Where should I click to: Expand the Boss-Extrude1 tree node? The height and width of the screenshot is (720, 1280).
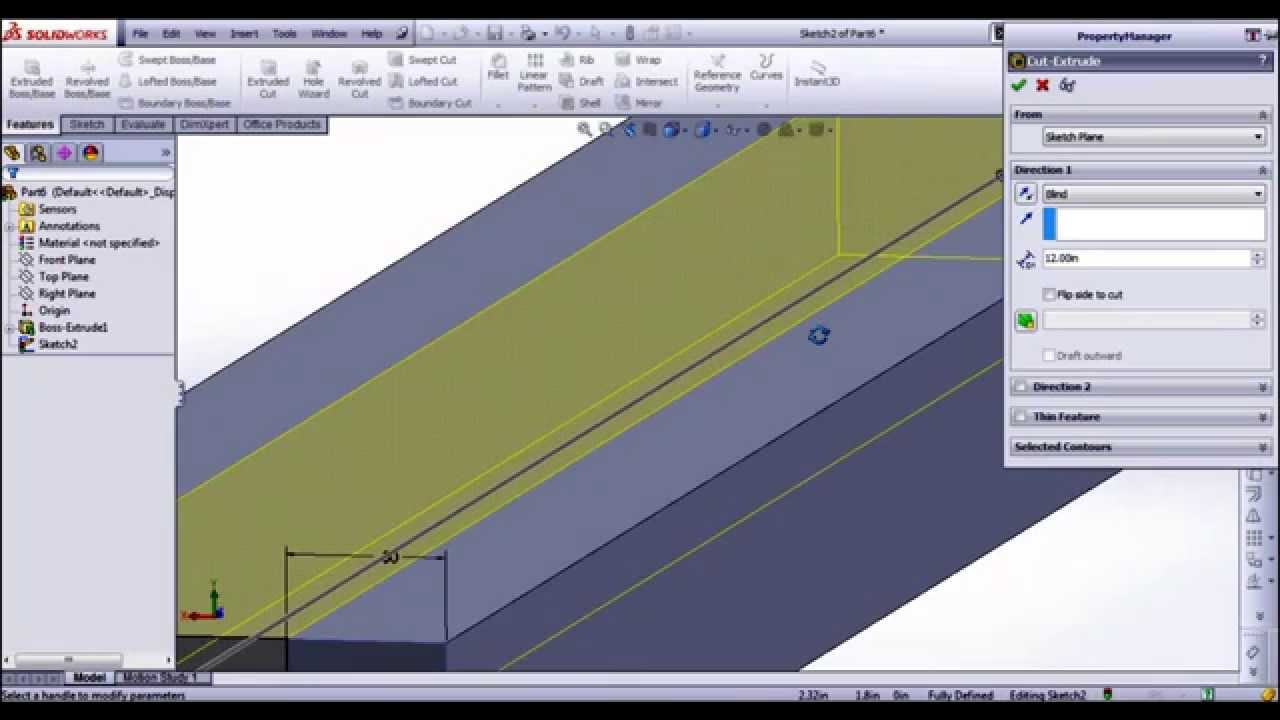pos(9,327)
